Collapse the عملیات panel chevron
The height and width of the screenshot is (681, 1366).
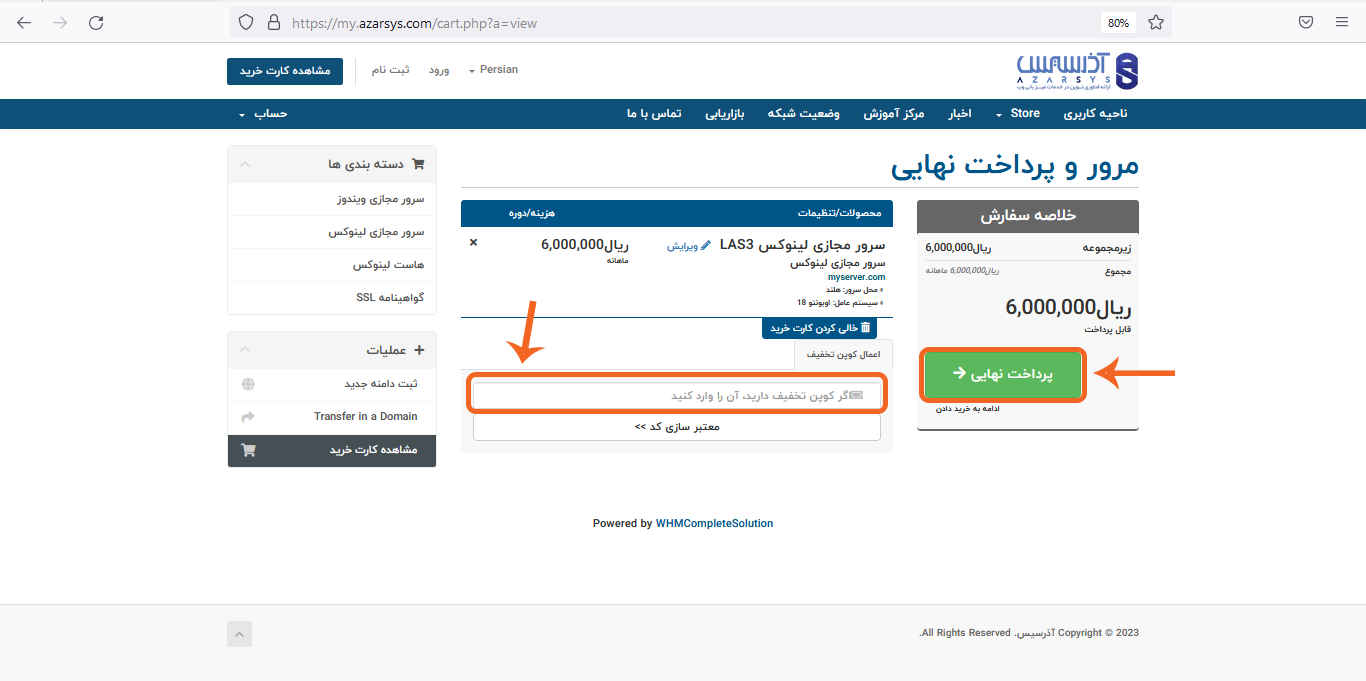pos(245,350)
